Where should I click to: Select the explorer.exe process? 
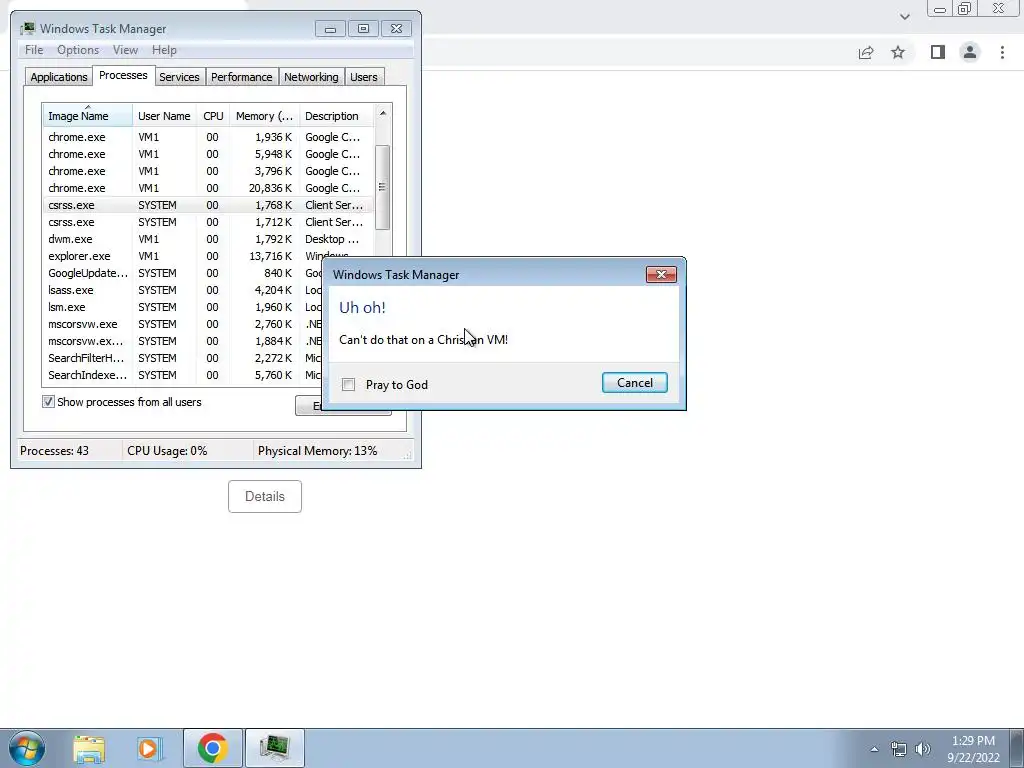208,256
